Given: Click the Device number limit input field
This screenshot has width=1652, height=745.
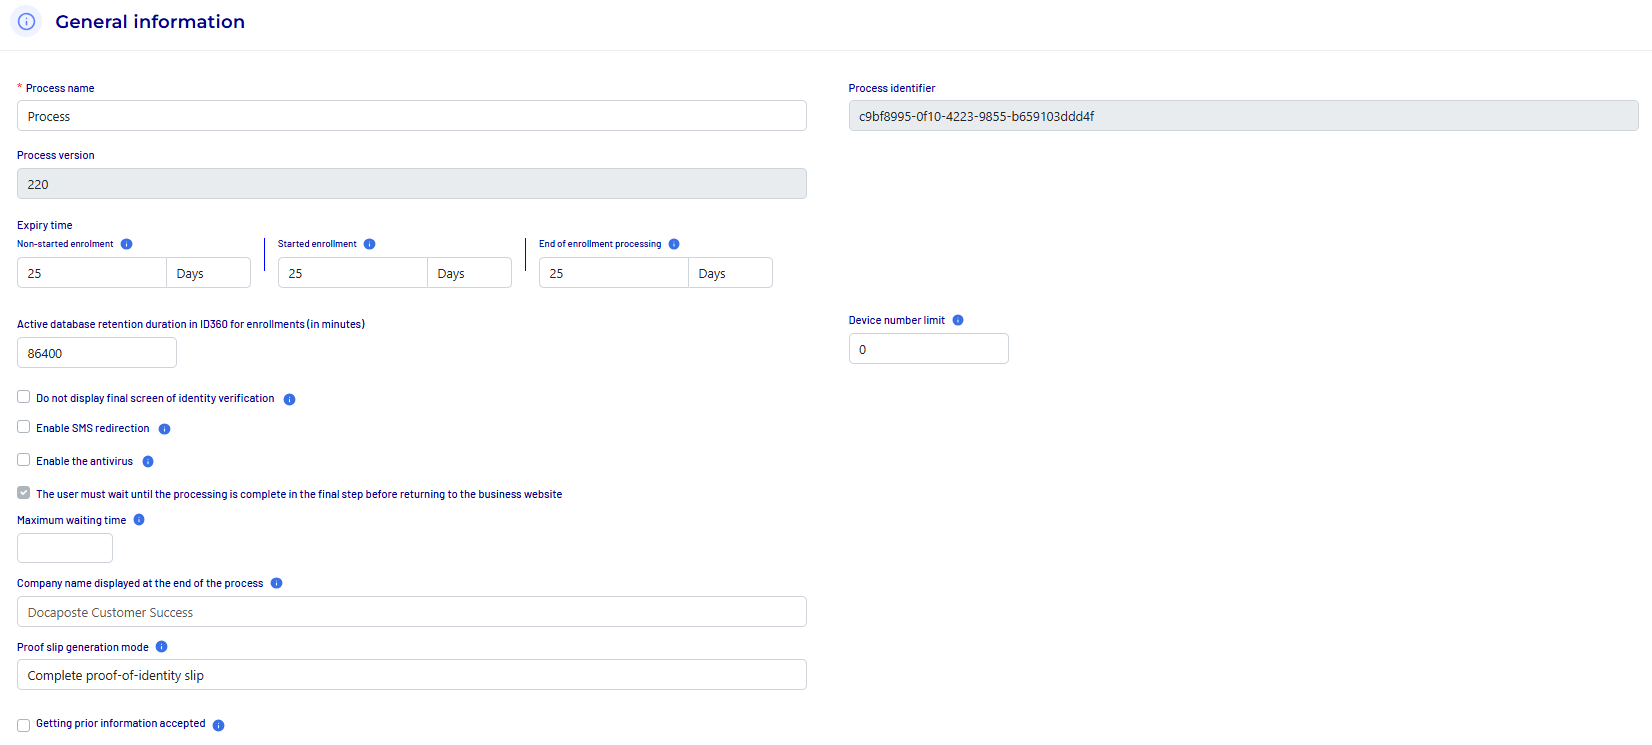Looking at the screenshot, I should 928,349.
